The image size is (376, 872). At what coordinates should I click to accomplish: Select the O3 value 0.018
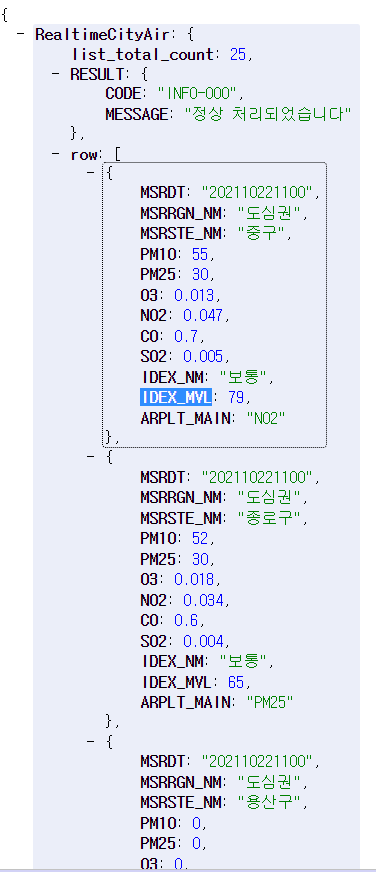(x=194, y=579)
